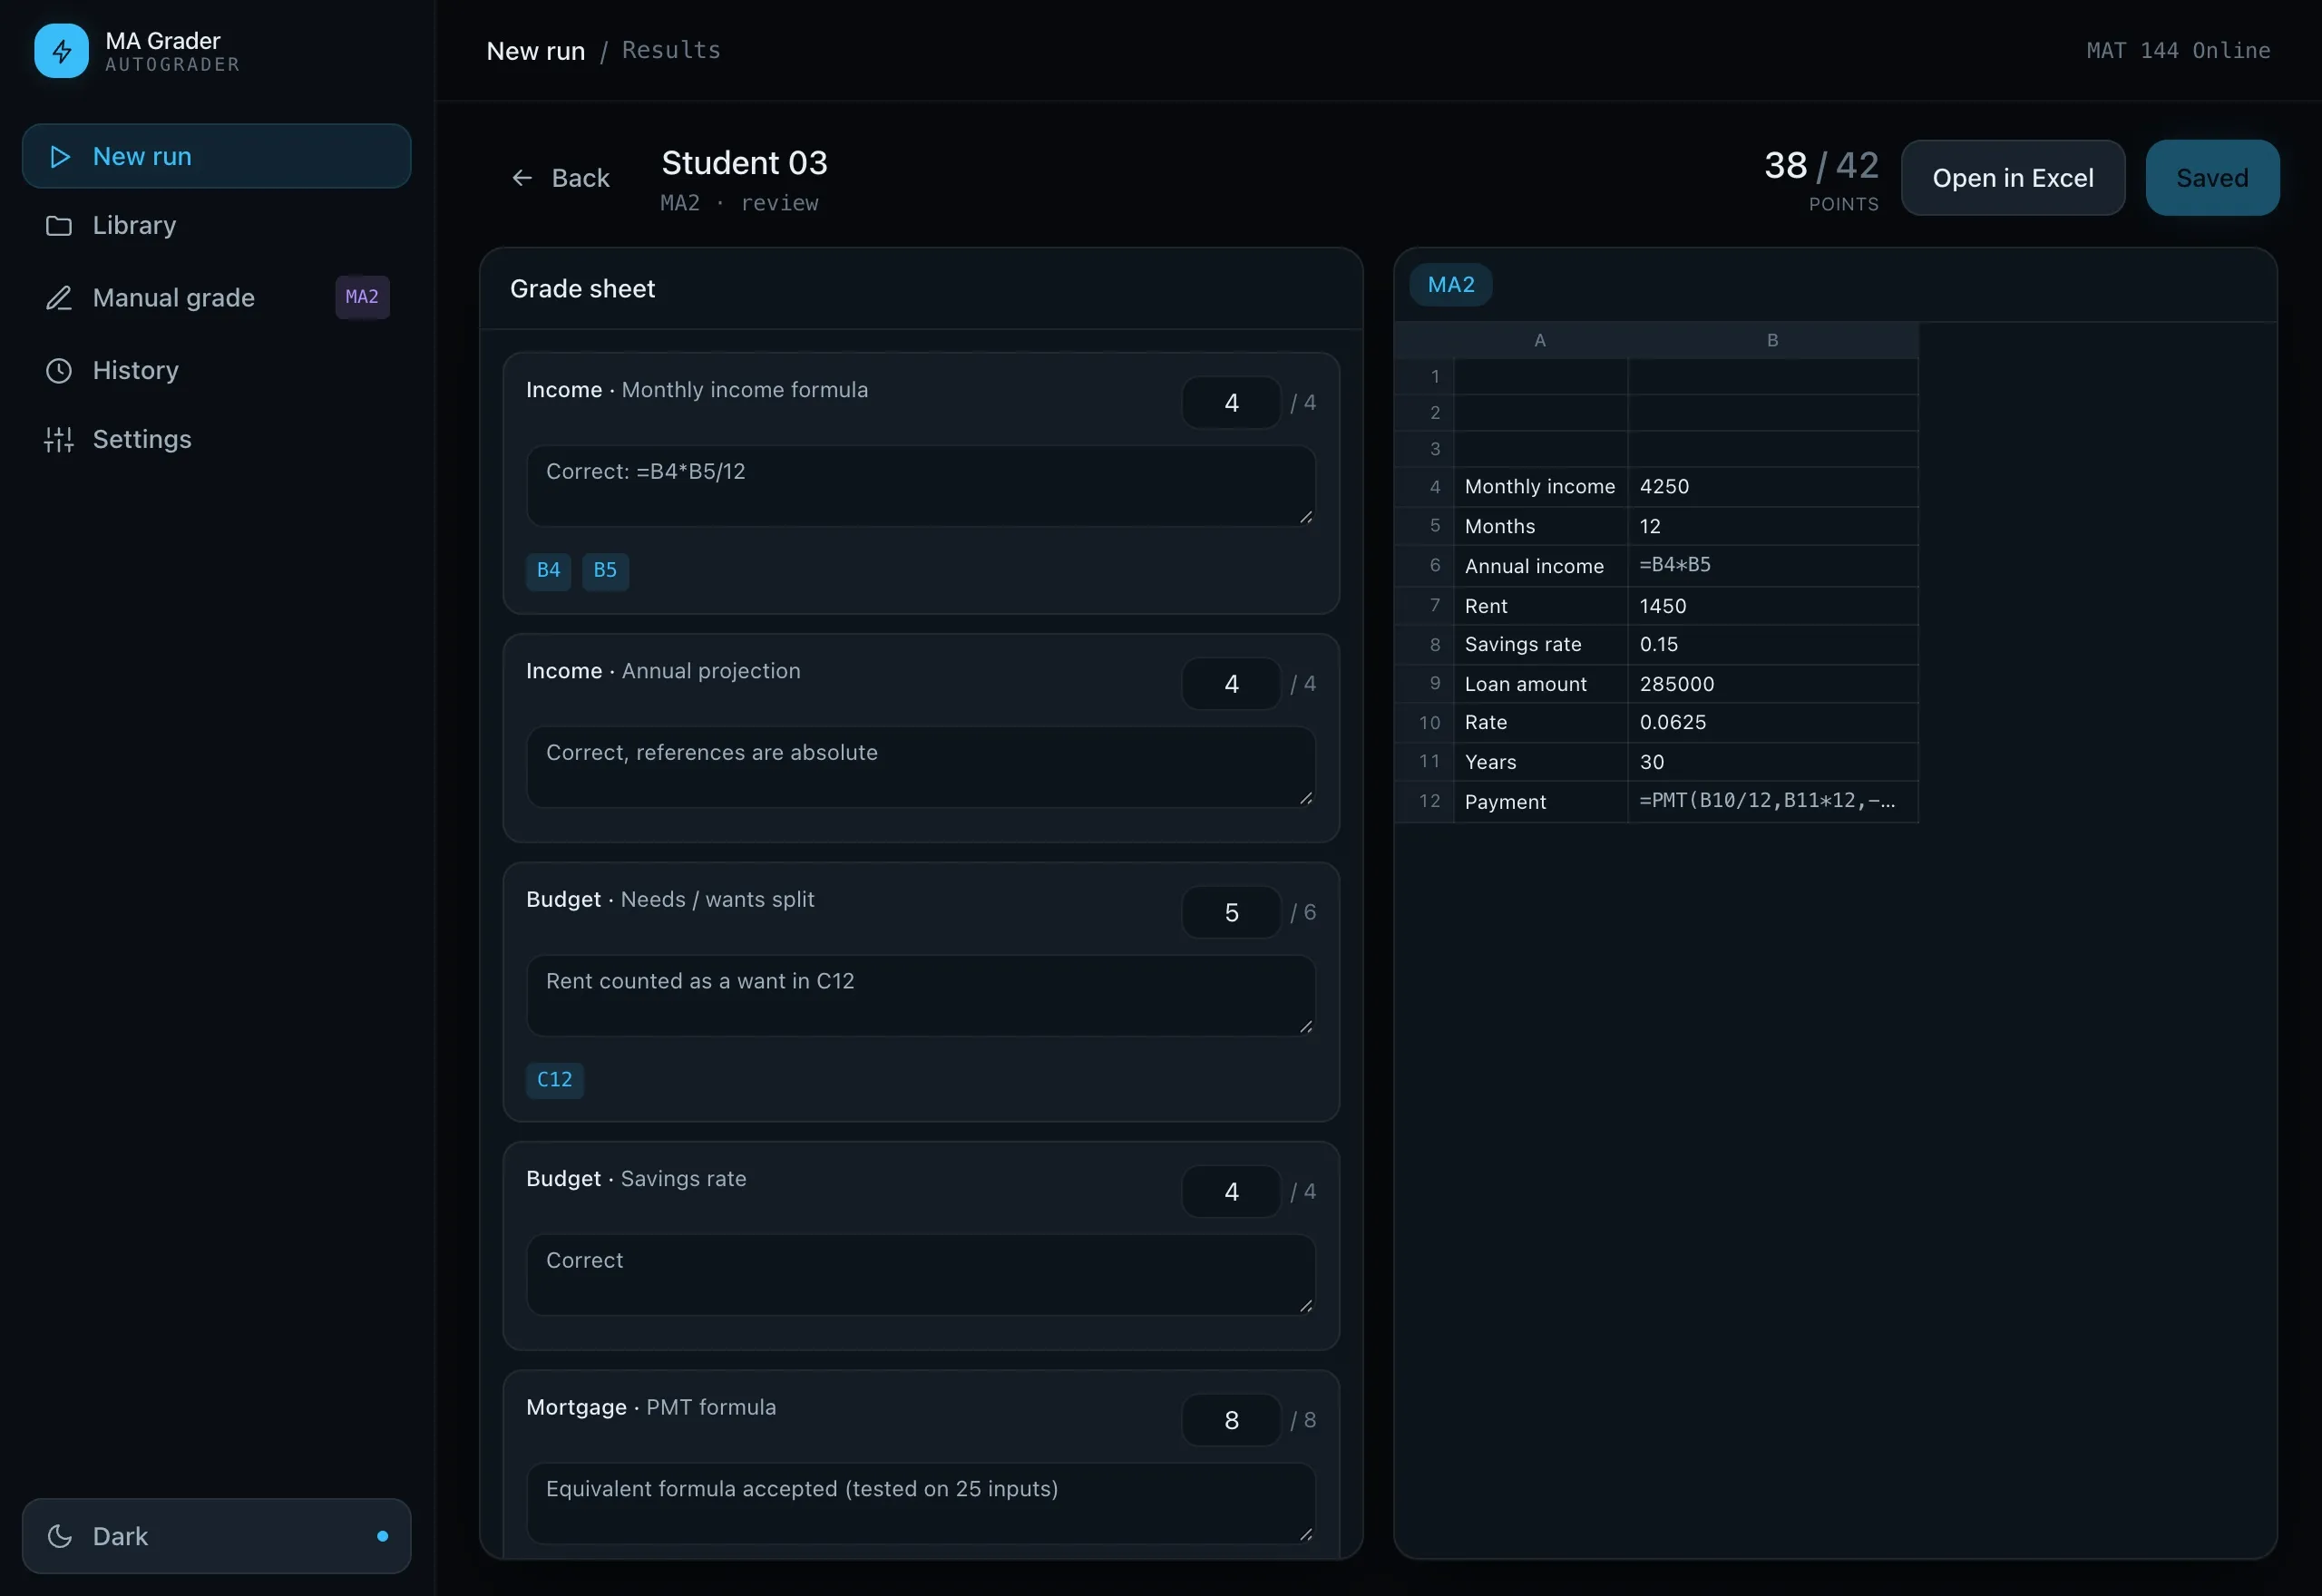2322x1596 pixels.
Task: Click the Results breadcrumb
Action: click(671, 50)
